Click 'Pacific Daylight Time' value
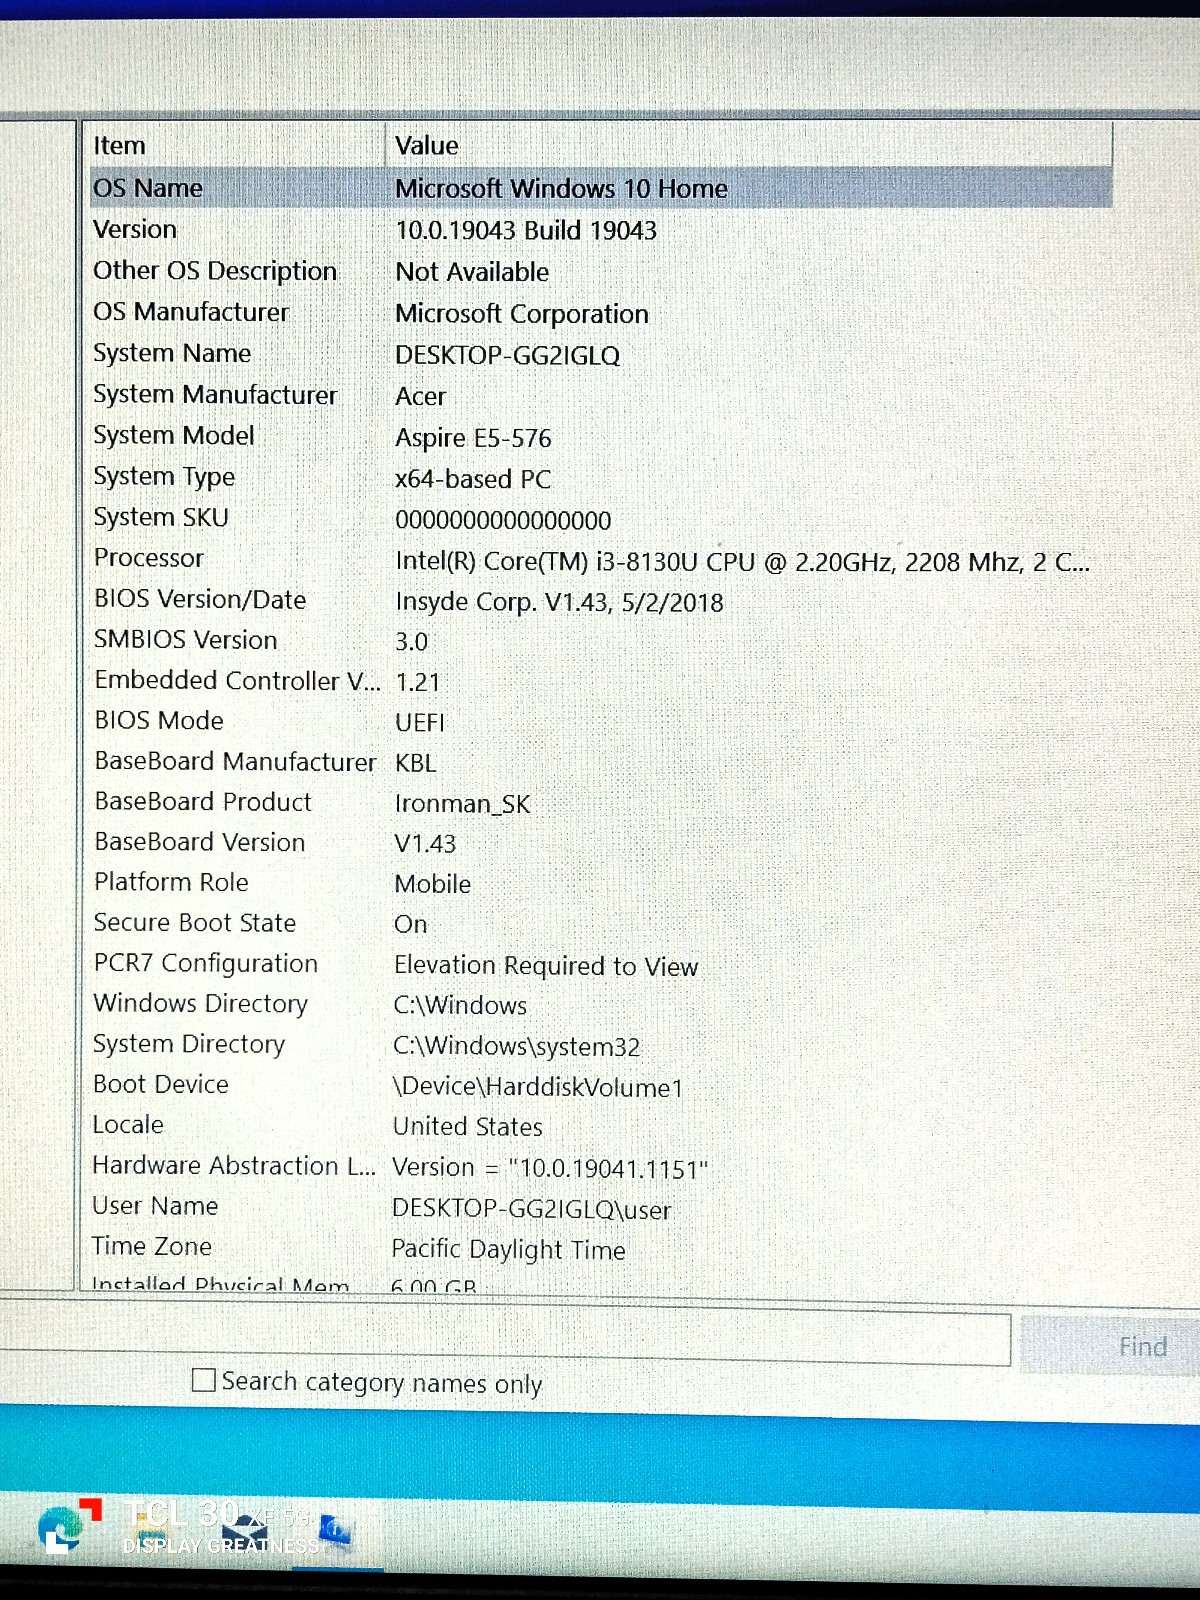 pos(508,1250)
